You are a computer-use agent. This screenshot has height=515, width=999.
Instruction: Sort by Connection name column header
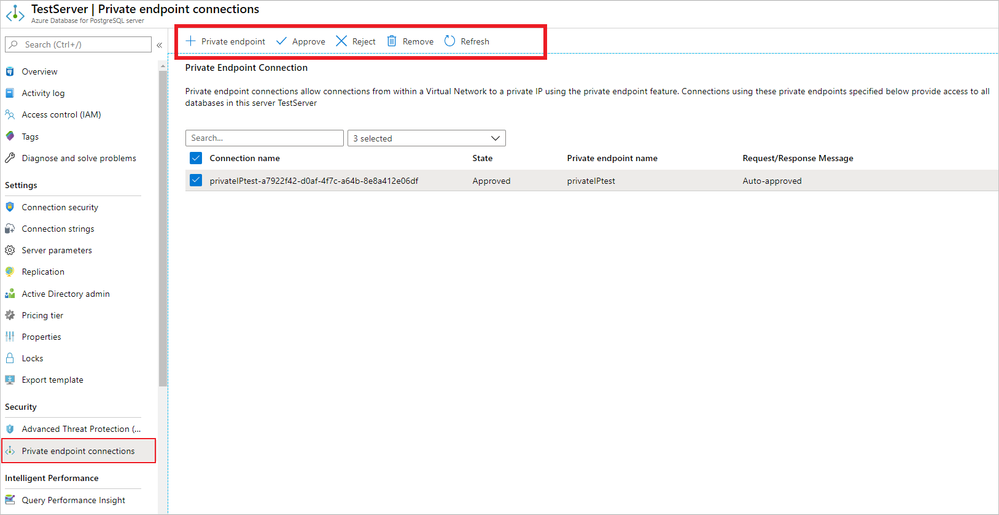coord(245,158)
